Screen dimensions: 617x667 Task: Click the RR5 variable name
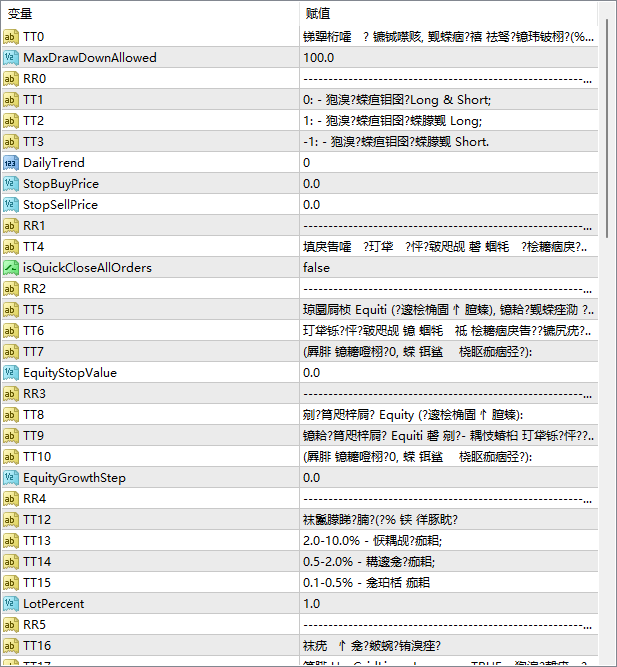34,625
